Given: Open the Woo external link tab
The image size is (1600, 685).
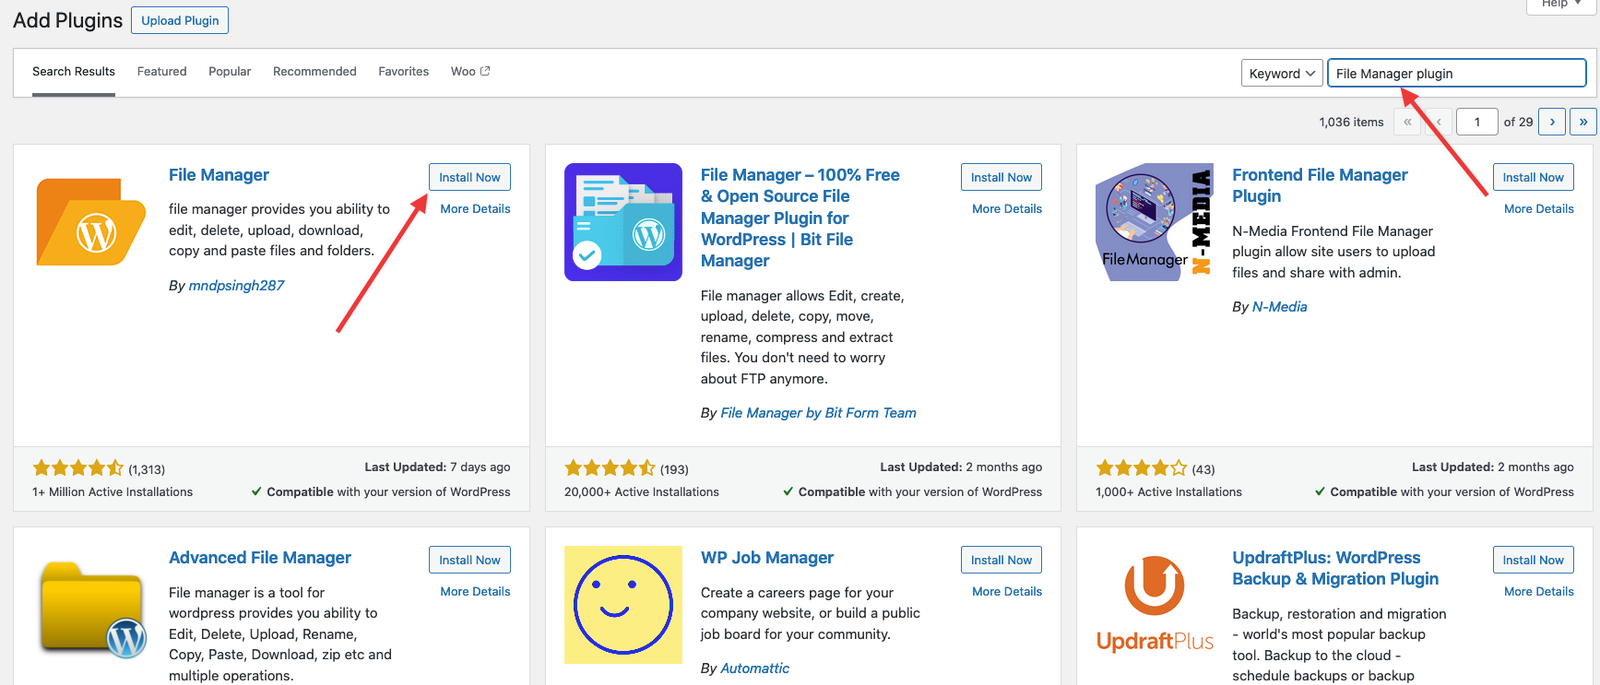Looking at the screenshot, I should point(470,72).
